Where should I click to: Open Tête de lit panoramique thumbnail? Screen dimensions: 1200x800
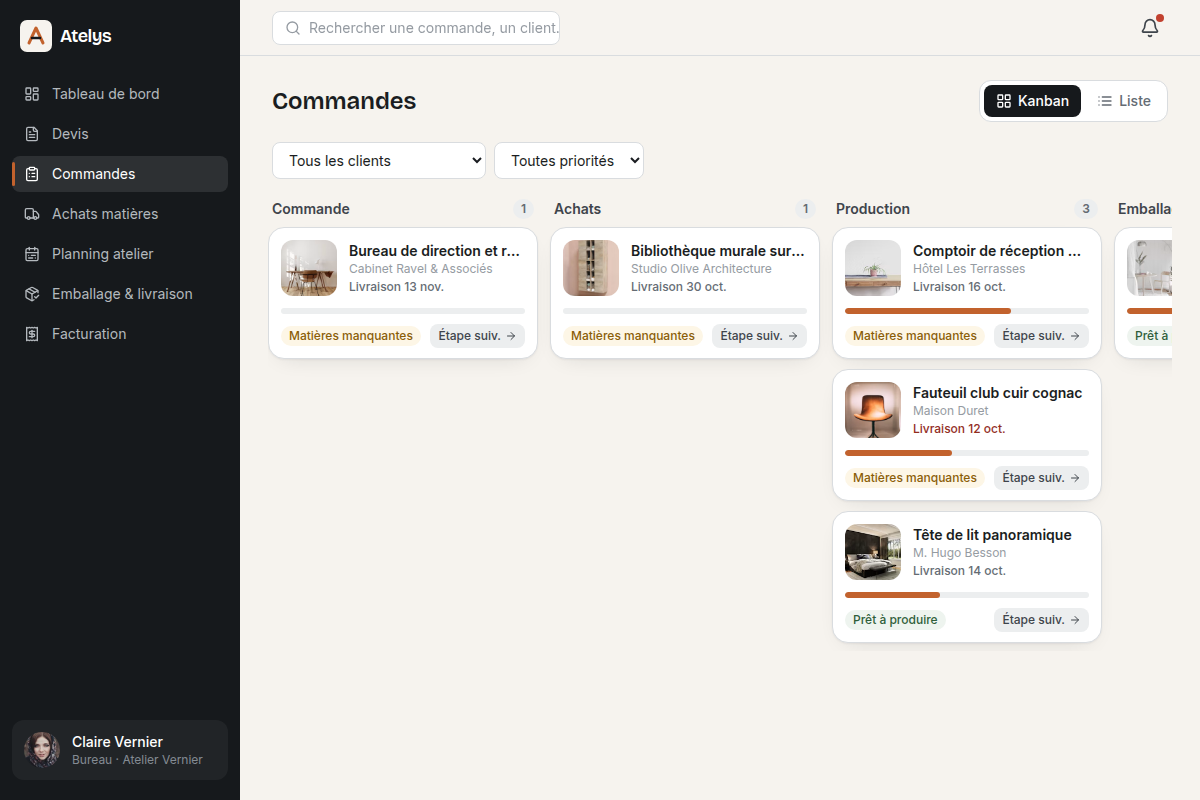873,552
